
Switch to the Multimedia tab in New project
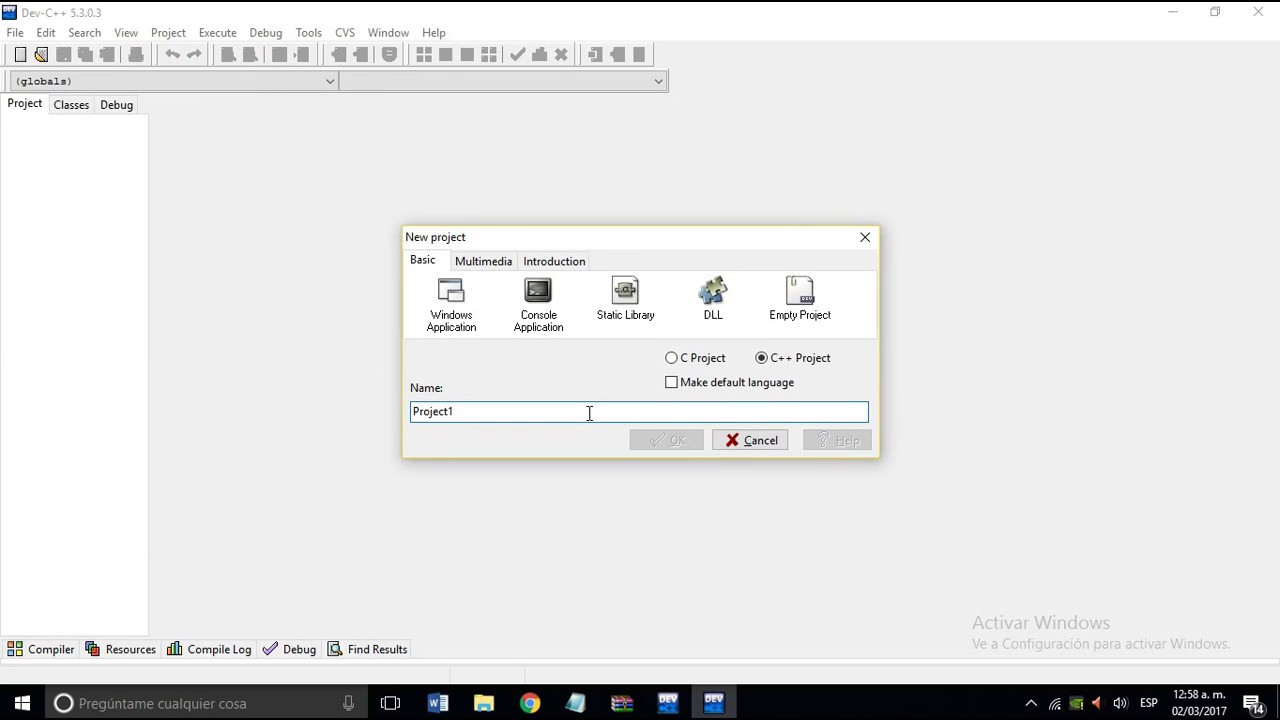[x=483, y=261]
